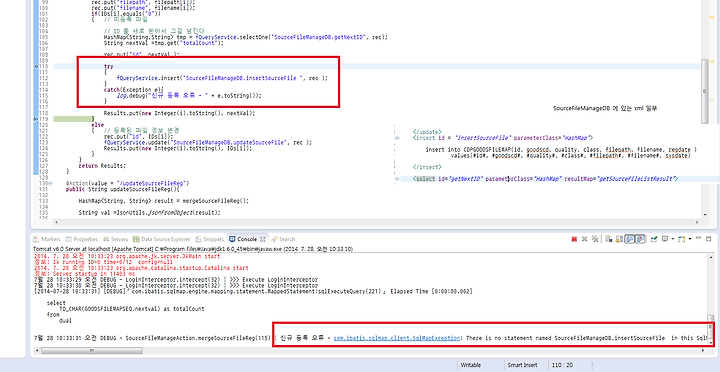Click the 'org.apache.catalina.startup.Catalina start' console line
The width and height of the screenshot is (720, 372).
click(x=141, y=267)
